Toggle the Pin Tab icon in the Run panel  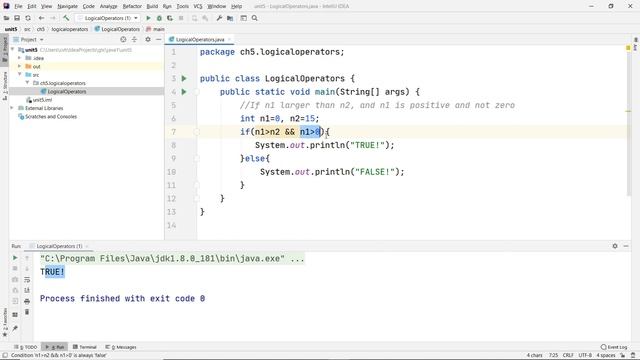pos(15,329)
